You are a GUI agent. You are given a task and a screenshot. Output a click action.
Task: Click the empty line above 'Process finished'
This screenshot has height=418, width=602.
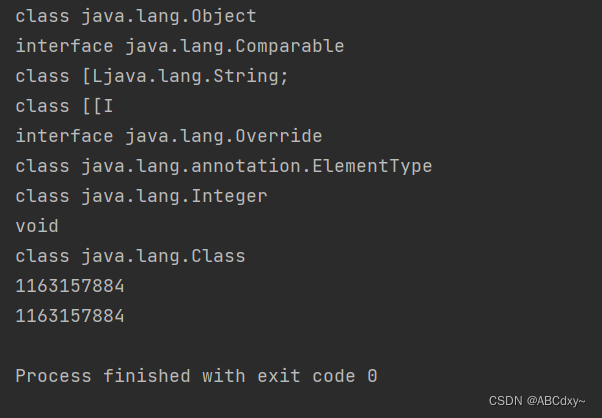[301, 346]
